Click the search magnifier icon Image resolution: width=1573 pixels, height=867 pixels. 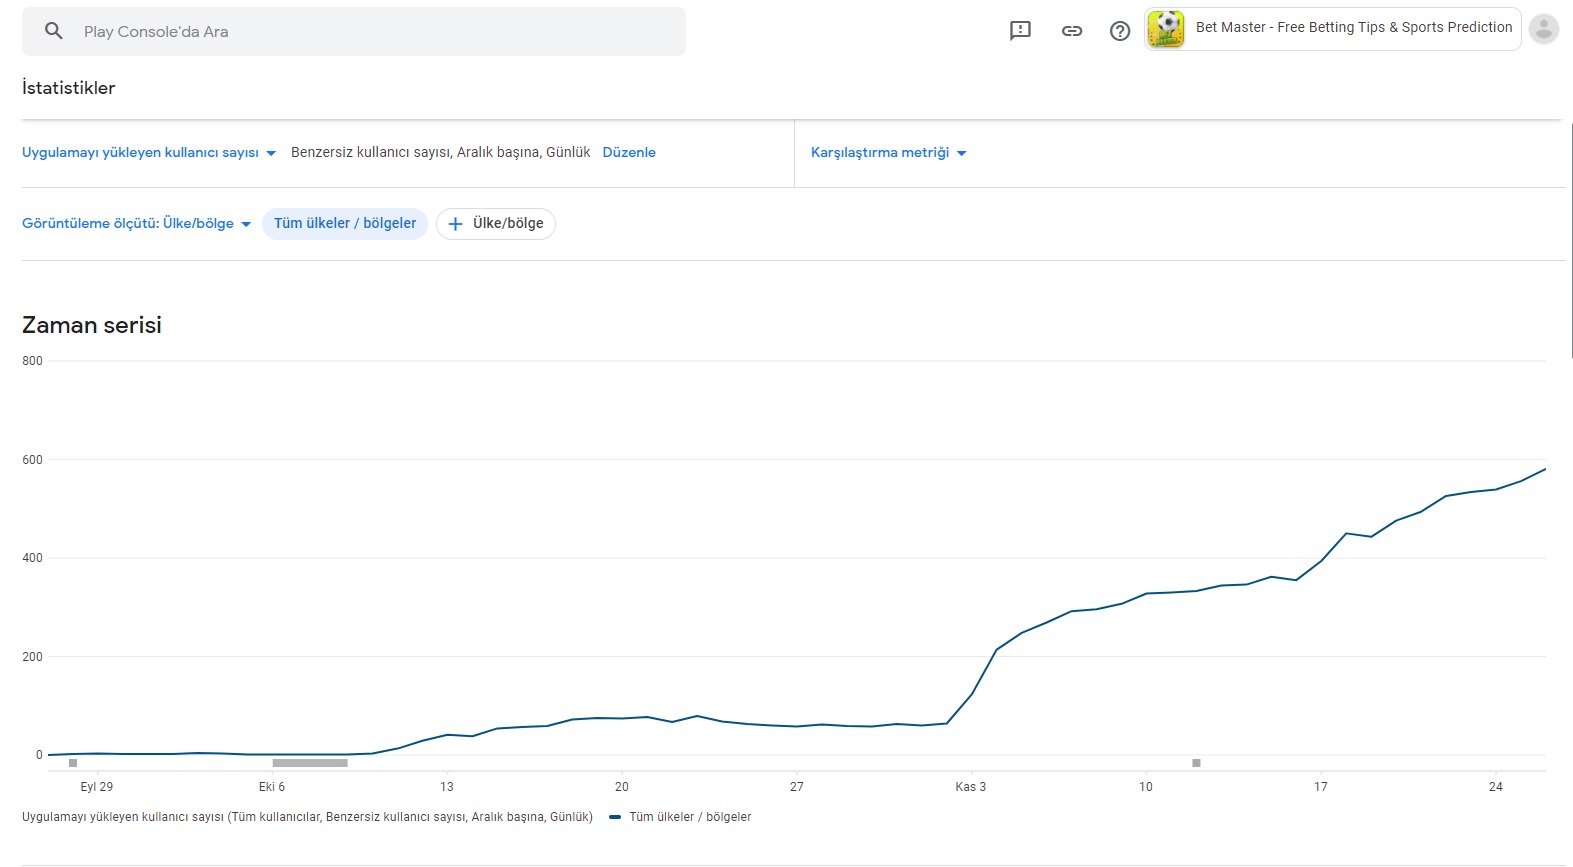(54, 31)
